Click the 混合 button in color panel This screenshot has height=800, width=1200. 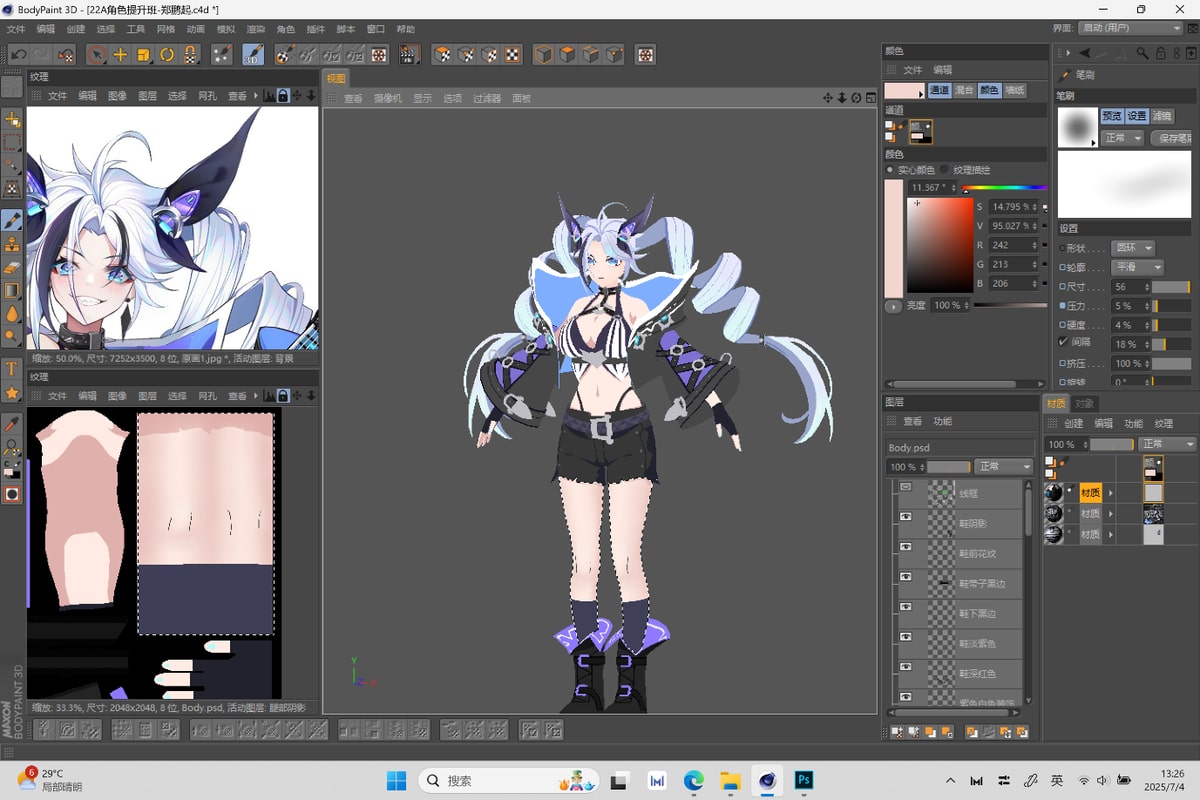964,90
